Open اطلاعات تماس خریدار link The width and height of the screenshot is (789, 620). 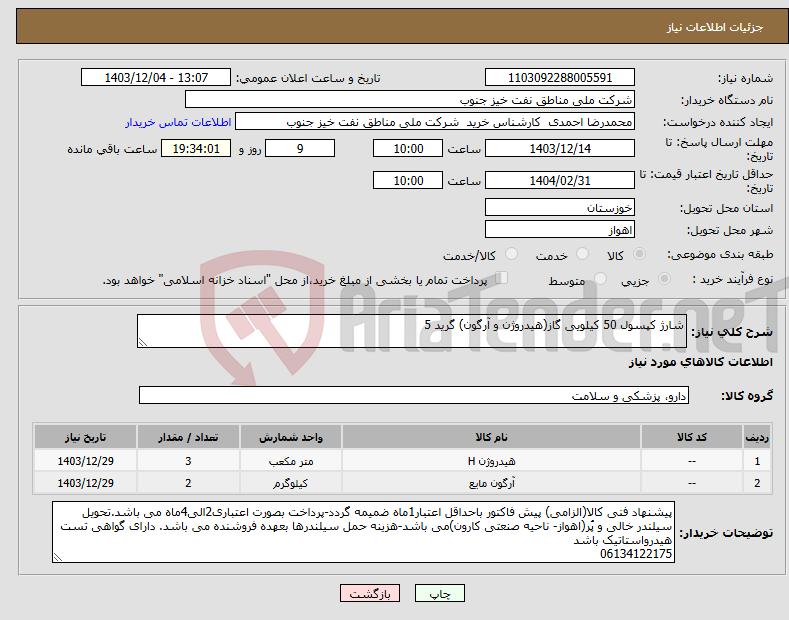pos(178,122)
